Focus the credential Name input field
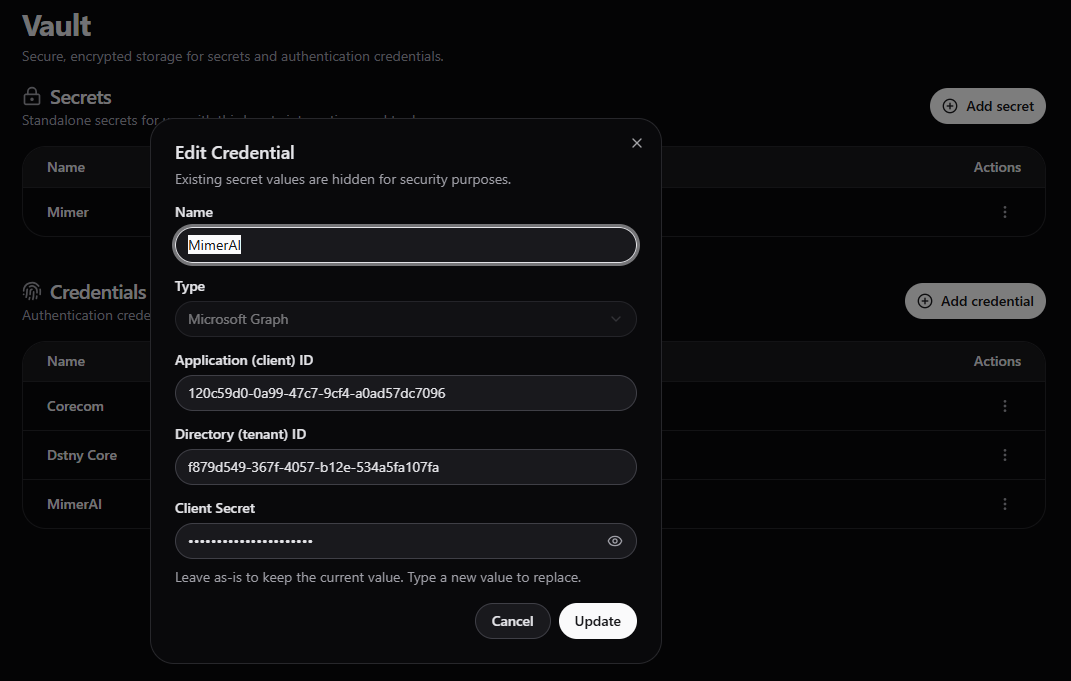This screenshot has width=1071, height=681. click(405, 245)
